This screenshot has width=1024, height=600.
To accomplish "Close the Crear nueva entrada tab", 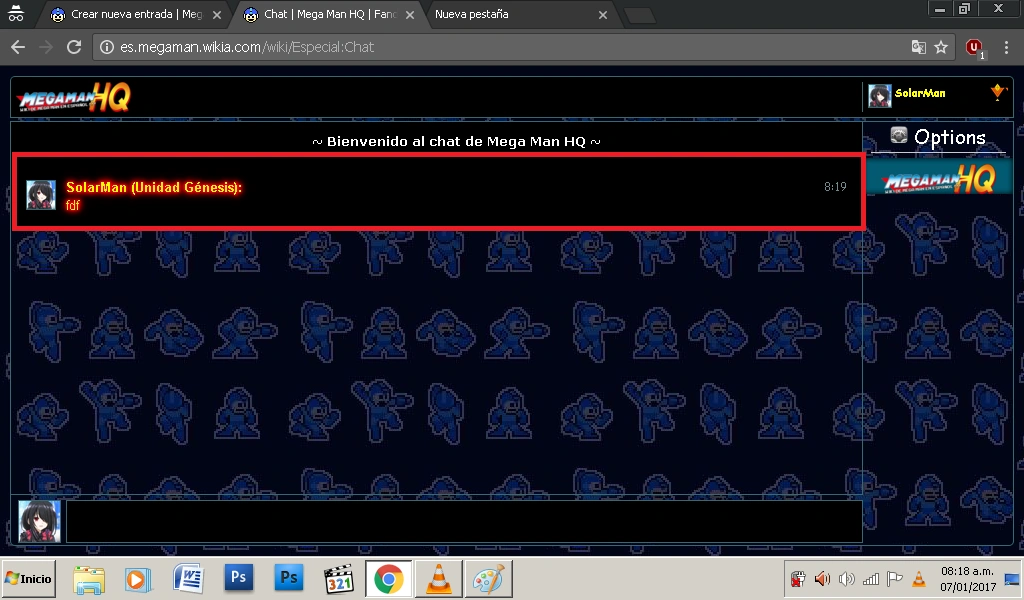I will click(x=217, y=14).
